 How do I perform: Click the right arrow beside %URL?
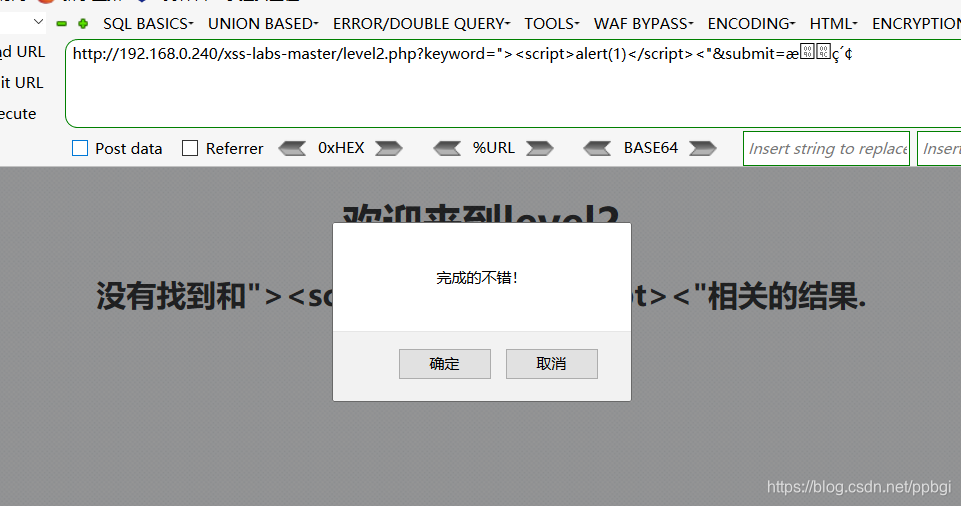[x=539, y=148]
